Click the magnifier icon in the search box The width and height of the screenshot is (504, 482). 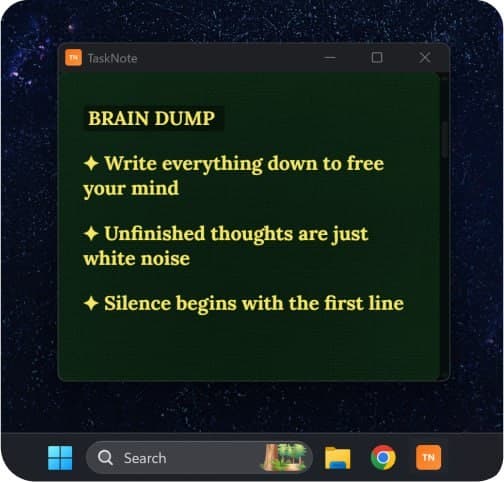point(105,458)
